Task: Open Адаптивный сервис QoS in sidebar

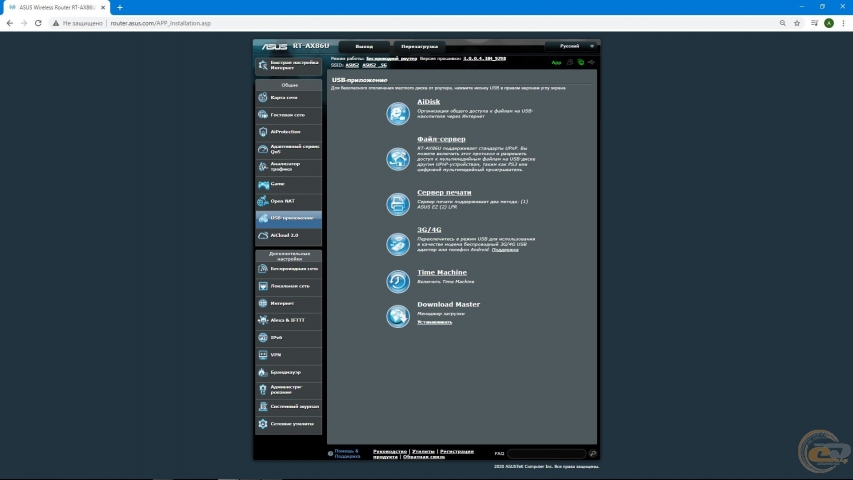Action: pos(288,149)
